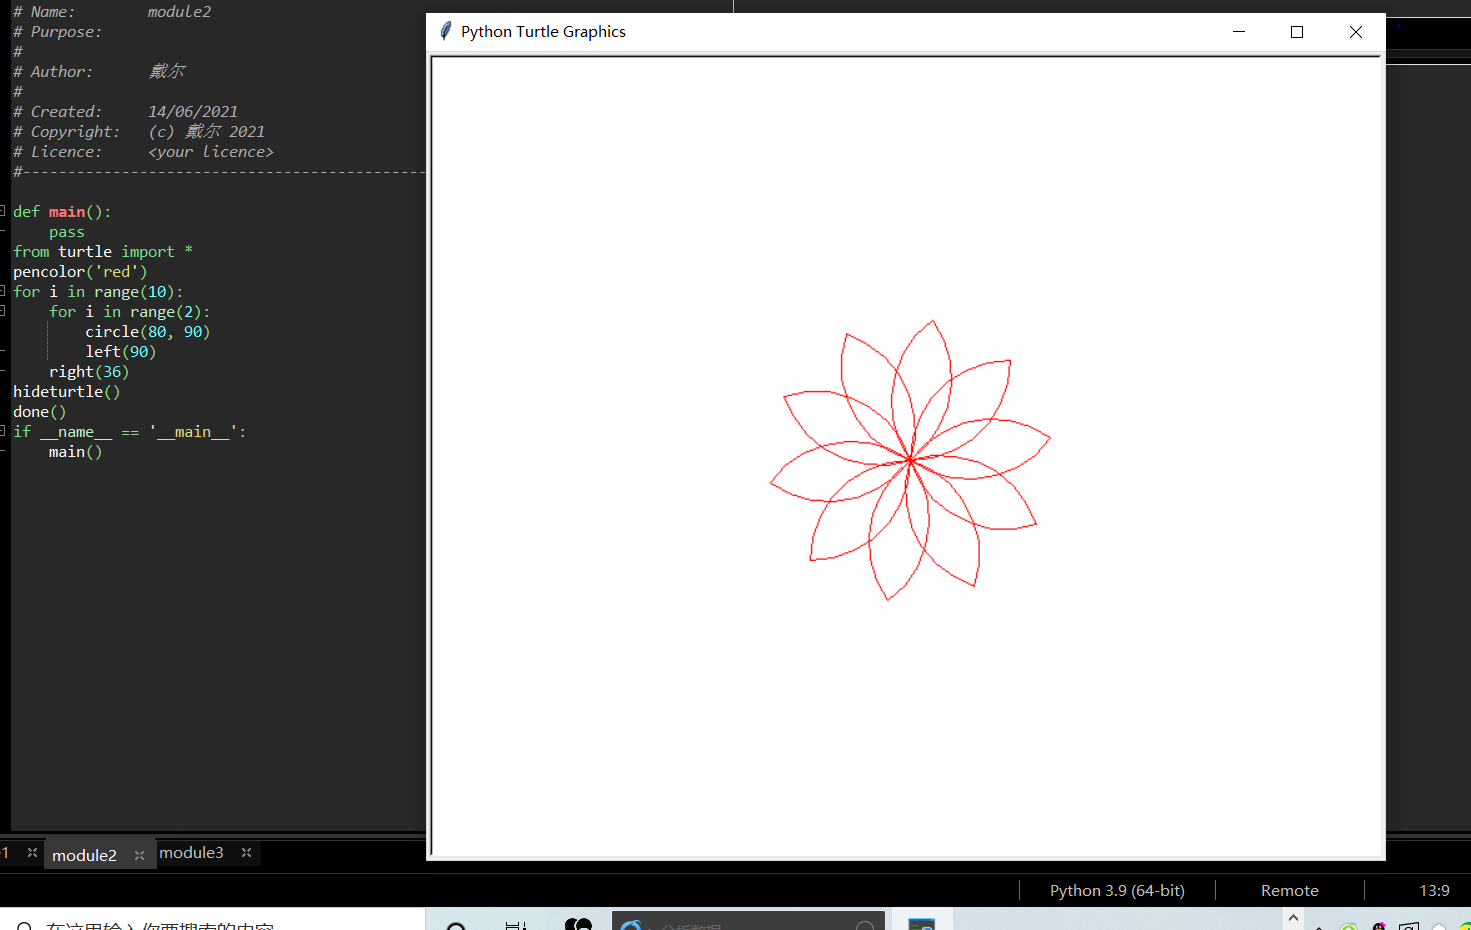Click the Remote status bar indicator
Viewport: 1471px width, 930px height.
(1289, 890)
